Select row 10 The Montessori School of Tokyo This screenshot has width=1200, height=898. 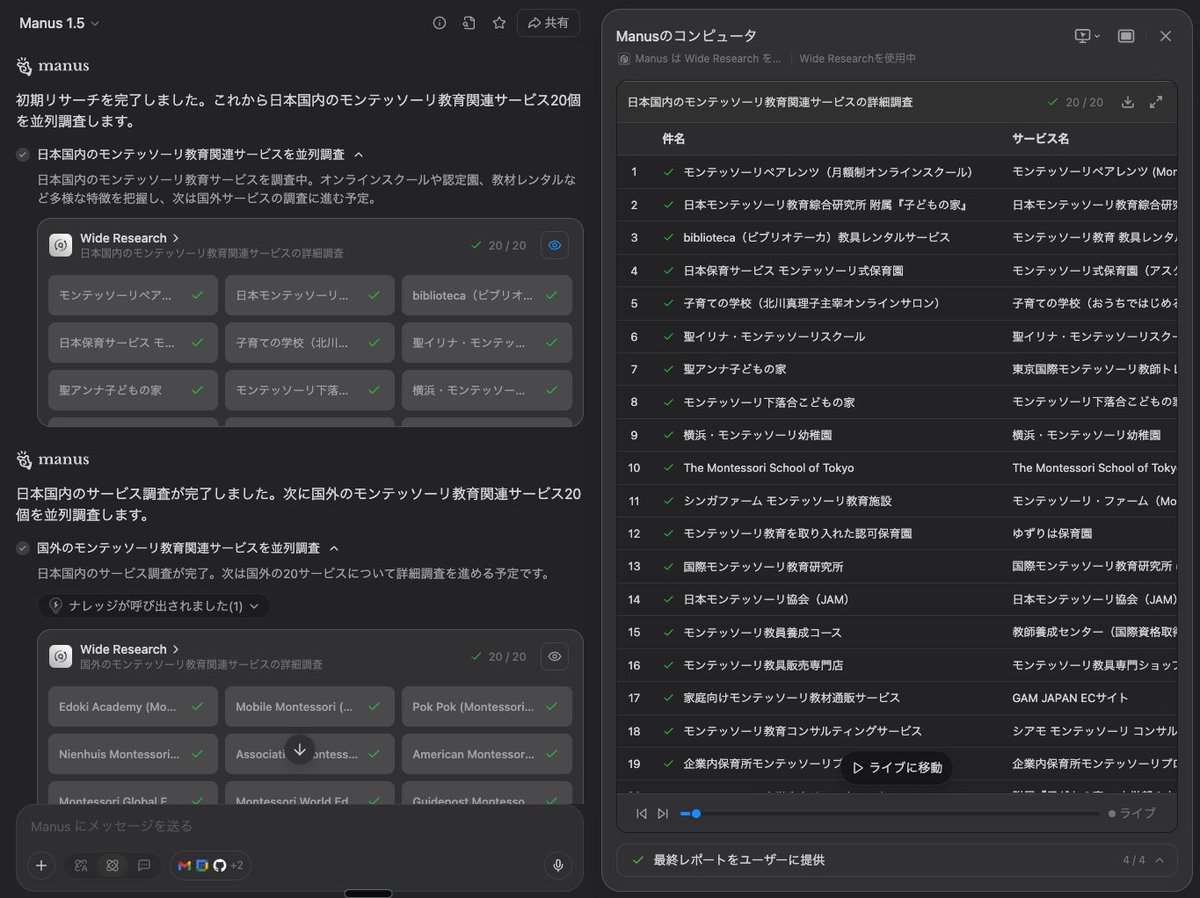(897, 468)
